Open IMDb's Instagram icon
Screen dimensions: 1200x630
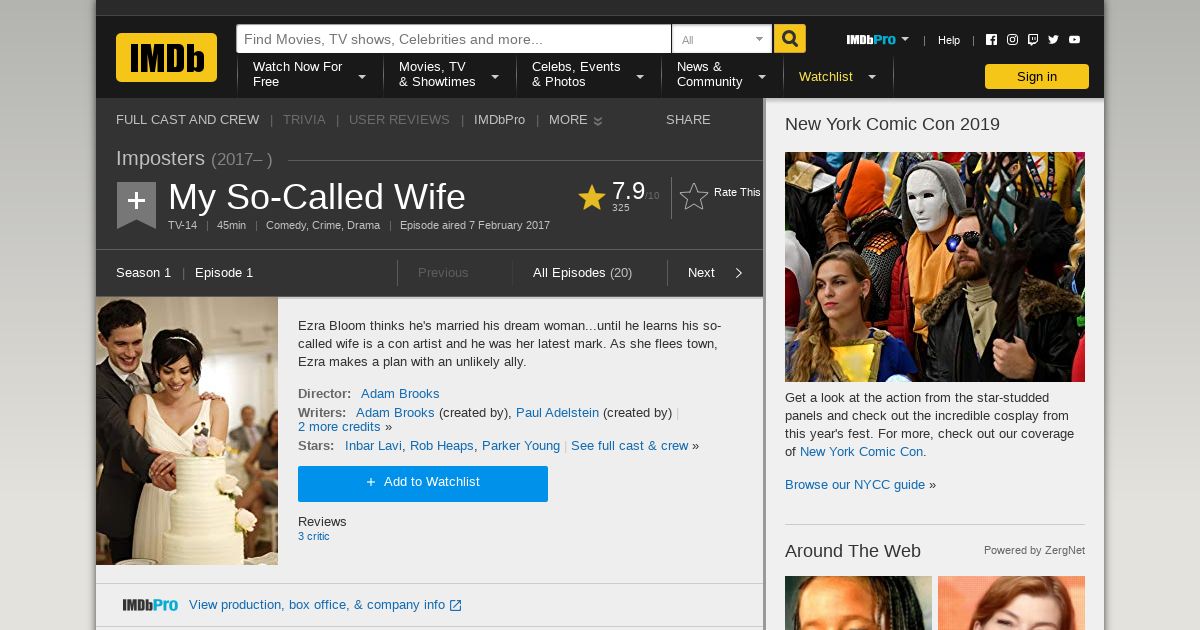[x=1012, y=40]
